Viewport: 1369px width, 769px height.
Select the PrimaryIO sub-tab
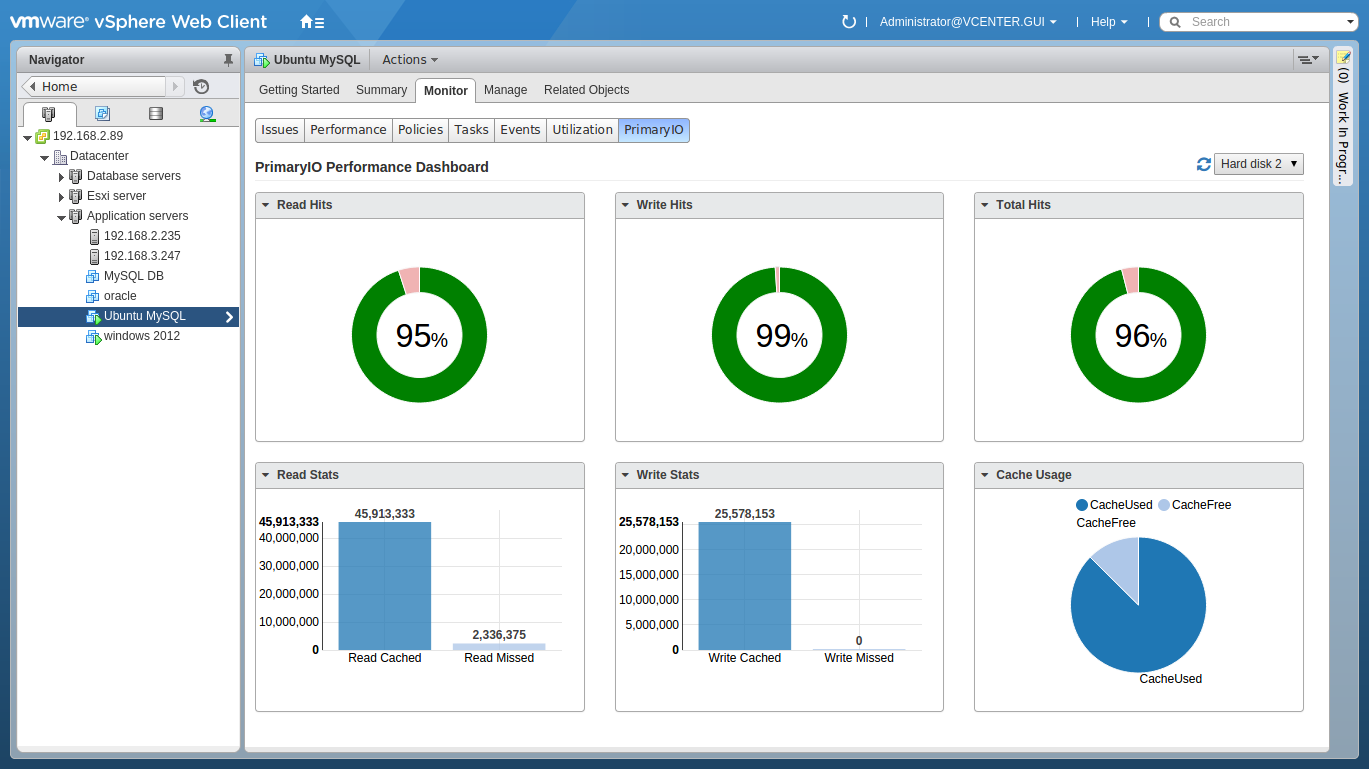point(654,130)
